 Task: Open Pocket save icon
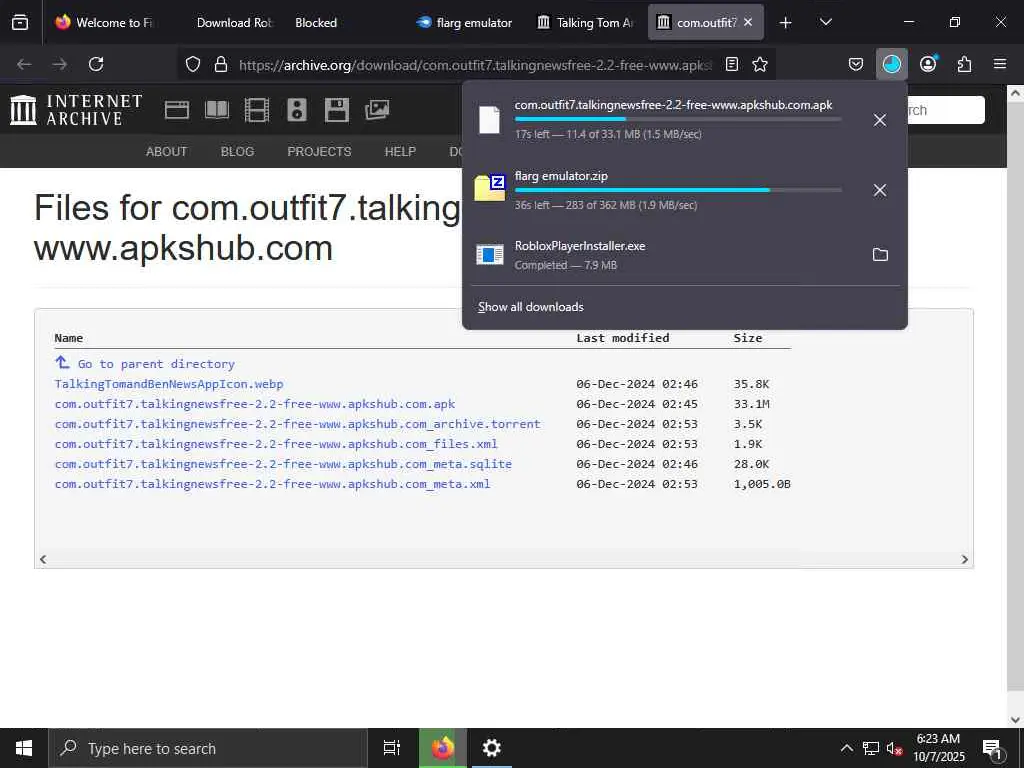pyautogui.click(x=856, y=64)
